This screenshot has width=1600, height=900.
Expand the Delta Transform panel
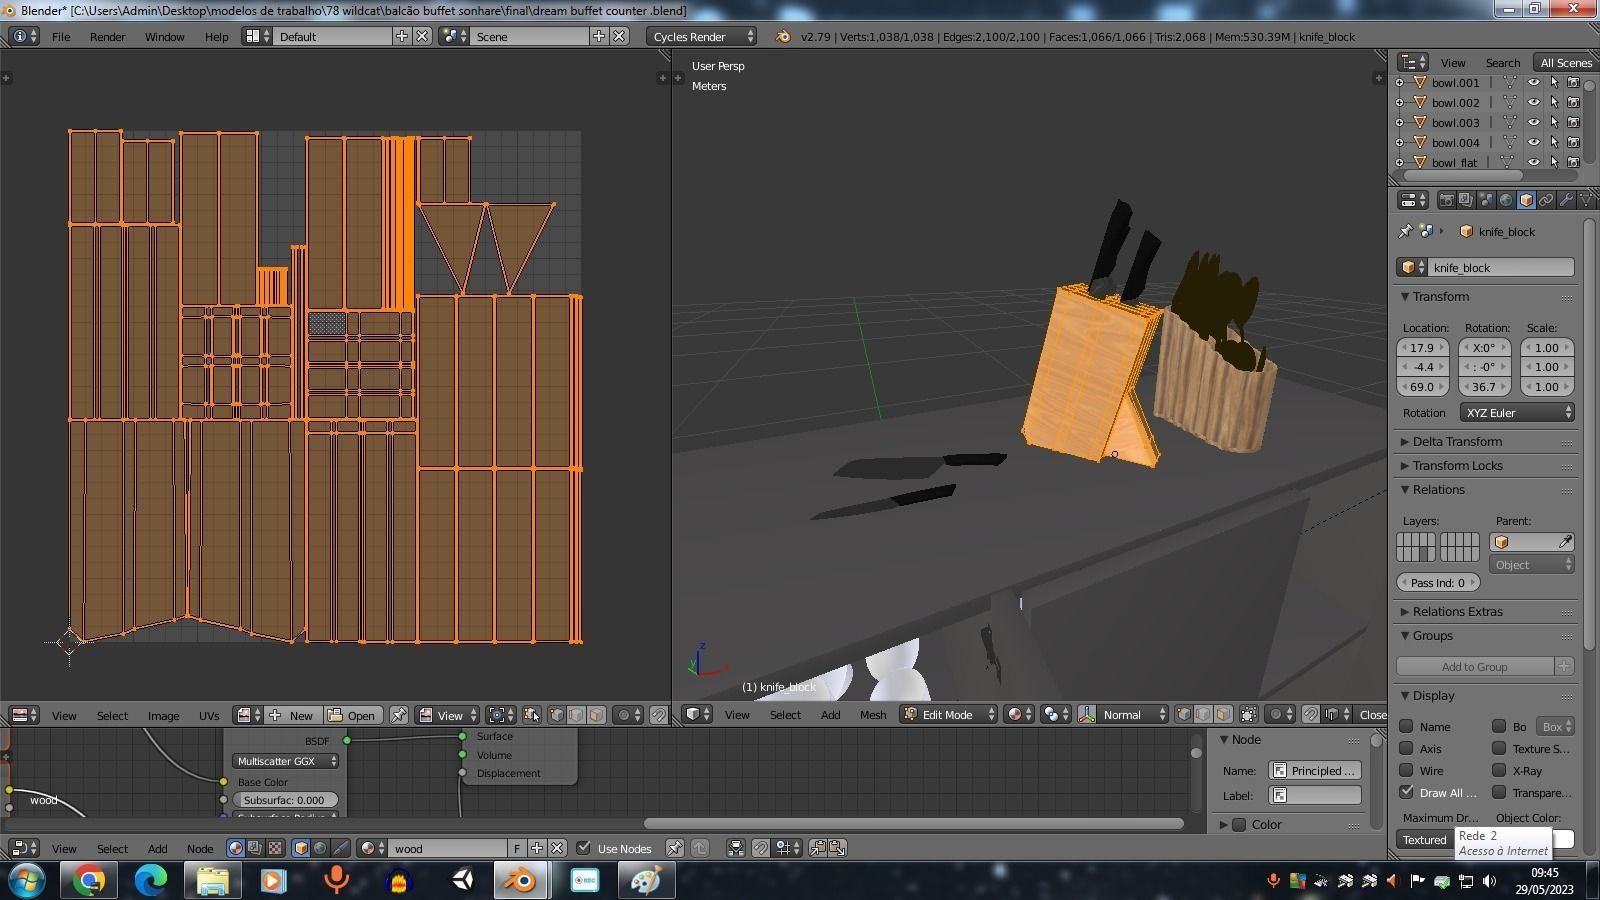[x=1456, y=442]
